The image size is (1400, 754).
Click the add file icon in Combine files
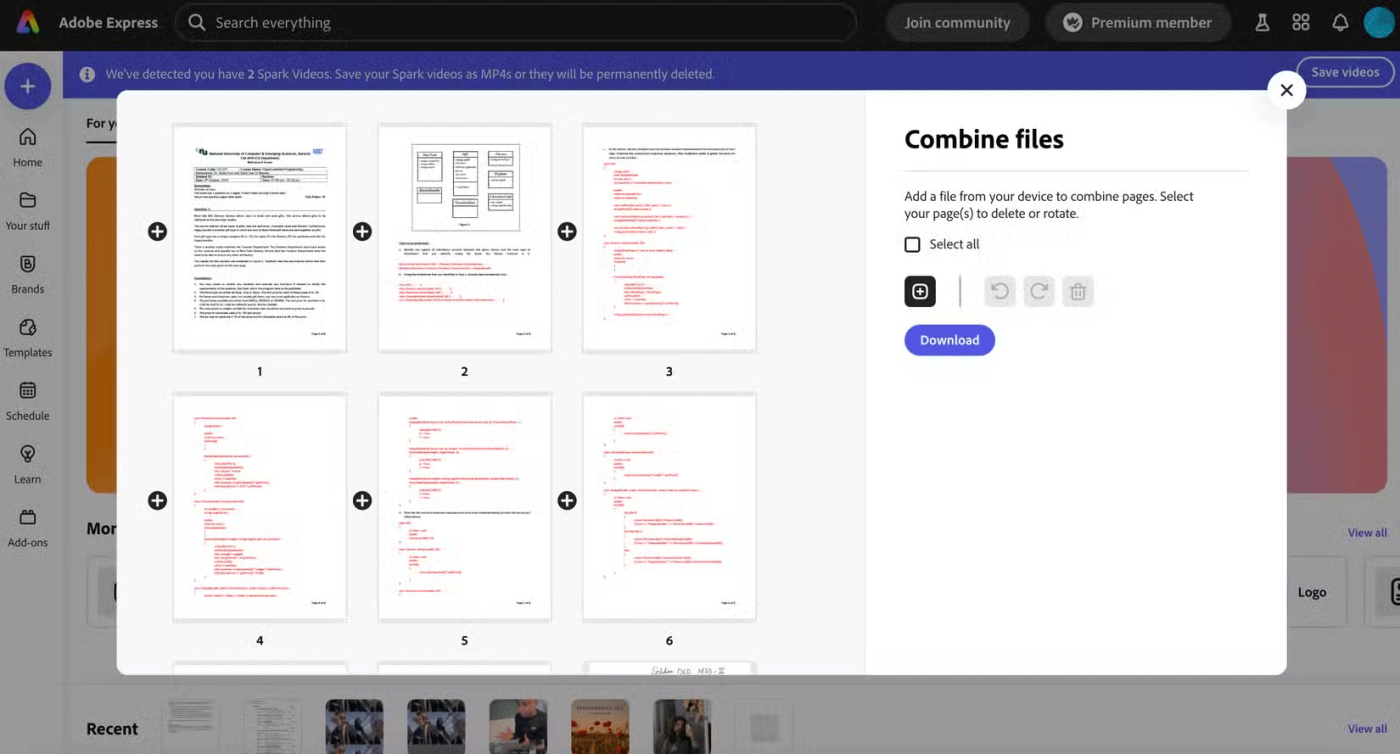tap(920, 291)
